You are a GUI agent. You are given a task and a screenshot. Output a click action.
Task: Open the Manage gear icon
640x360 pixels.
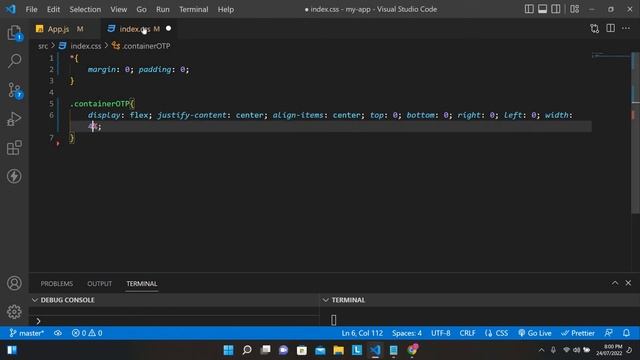14,312
